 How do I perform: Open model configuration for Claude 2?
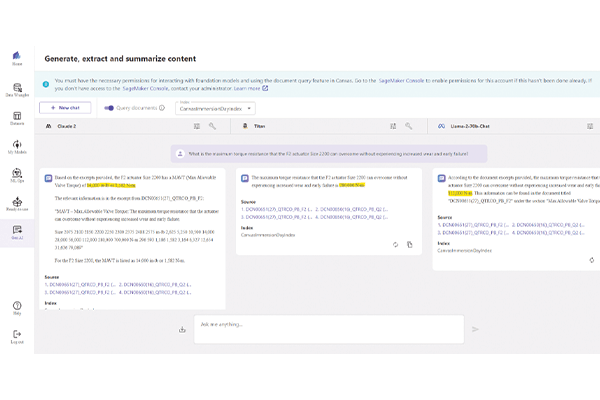coord(197,126)
